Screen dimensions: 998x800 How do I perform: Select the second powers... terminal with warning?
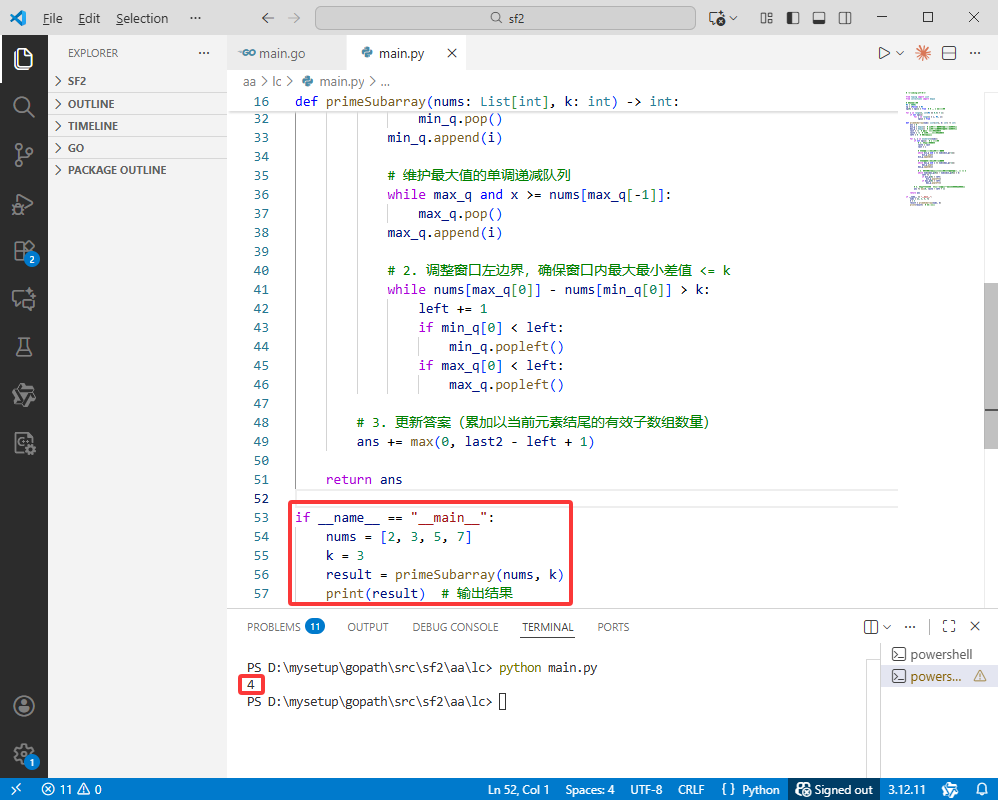[x=939, y=676]
